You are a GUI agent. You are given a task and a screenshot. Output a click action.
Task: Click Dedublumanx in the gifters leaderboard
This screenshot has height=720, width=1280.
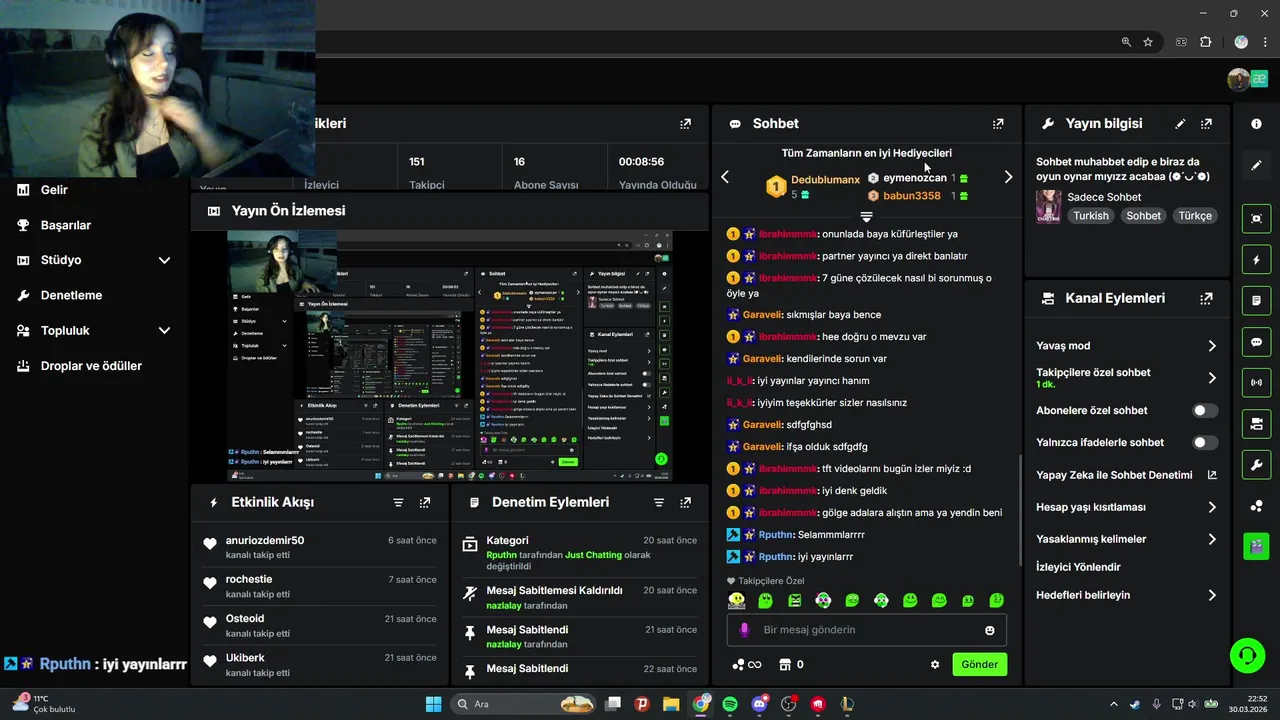[x=825, y=180]
